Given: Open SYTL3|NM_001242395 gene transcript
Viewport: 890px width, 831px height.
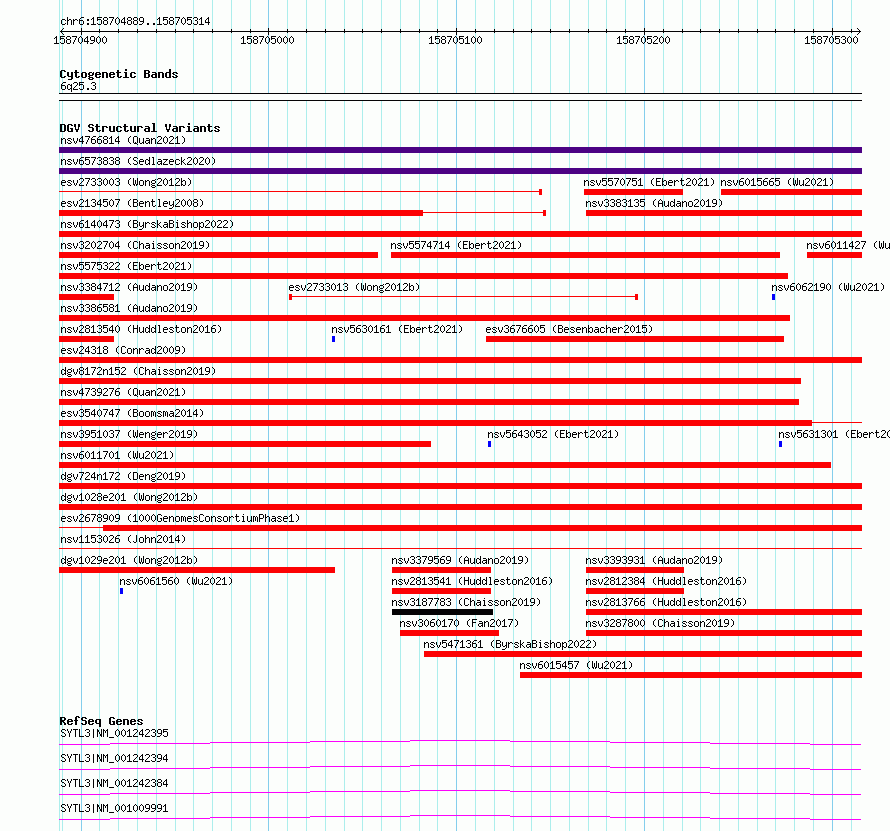Looking at the screenshot, I should pyautogui.click(x=114, y=733).
